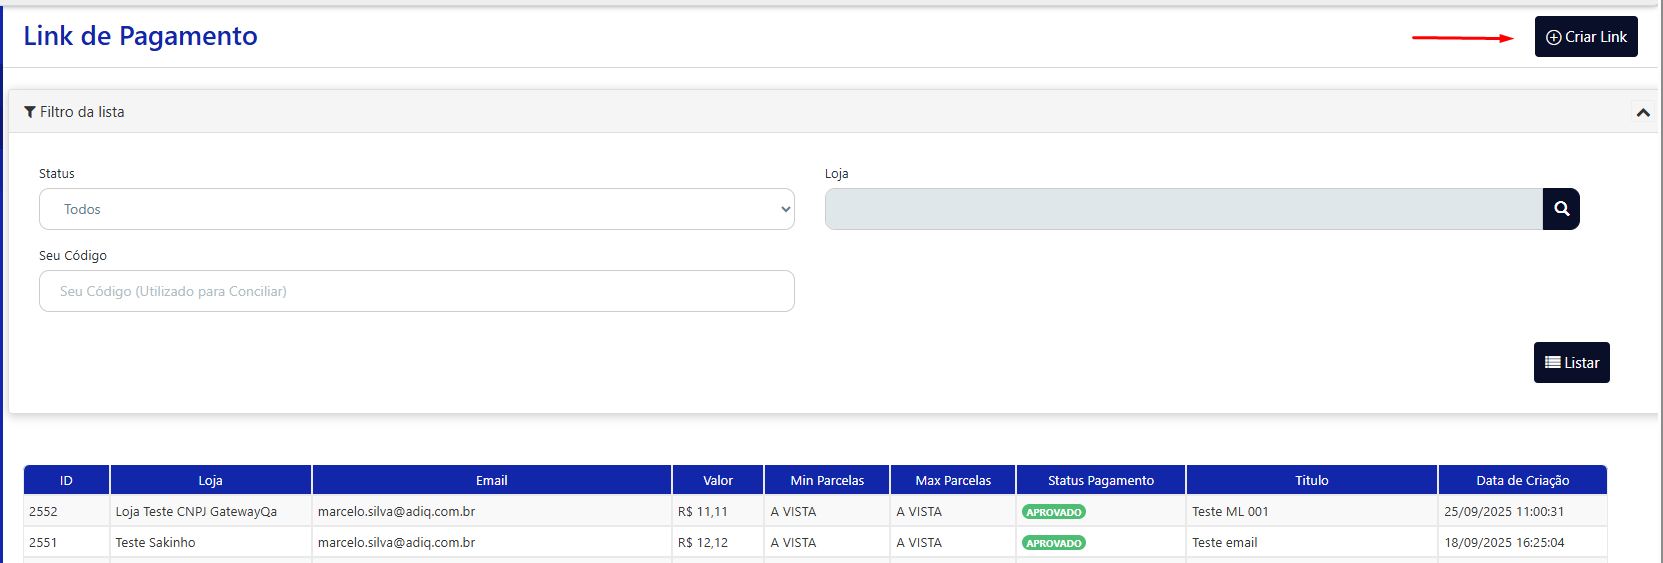Image resolution: width=1663 pixels, height=563 pixels.
Task: Click the Min Parcelas column header
Action: [826, 480]
